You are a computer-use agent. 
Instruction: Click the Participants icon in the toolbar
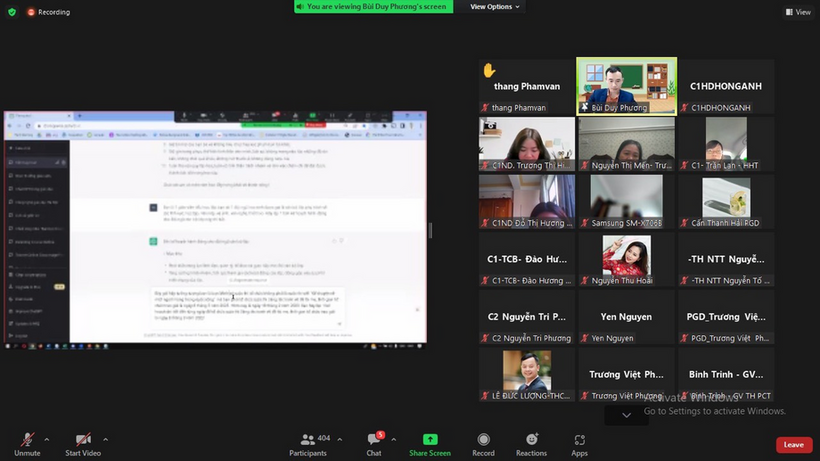(308, 439)
